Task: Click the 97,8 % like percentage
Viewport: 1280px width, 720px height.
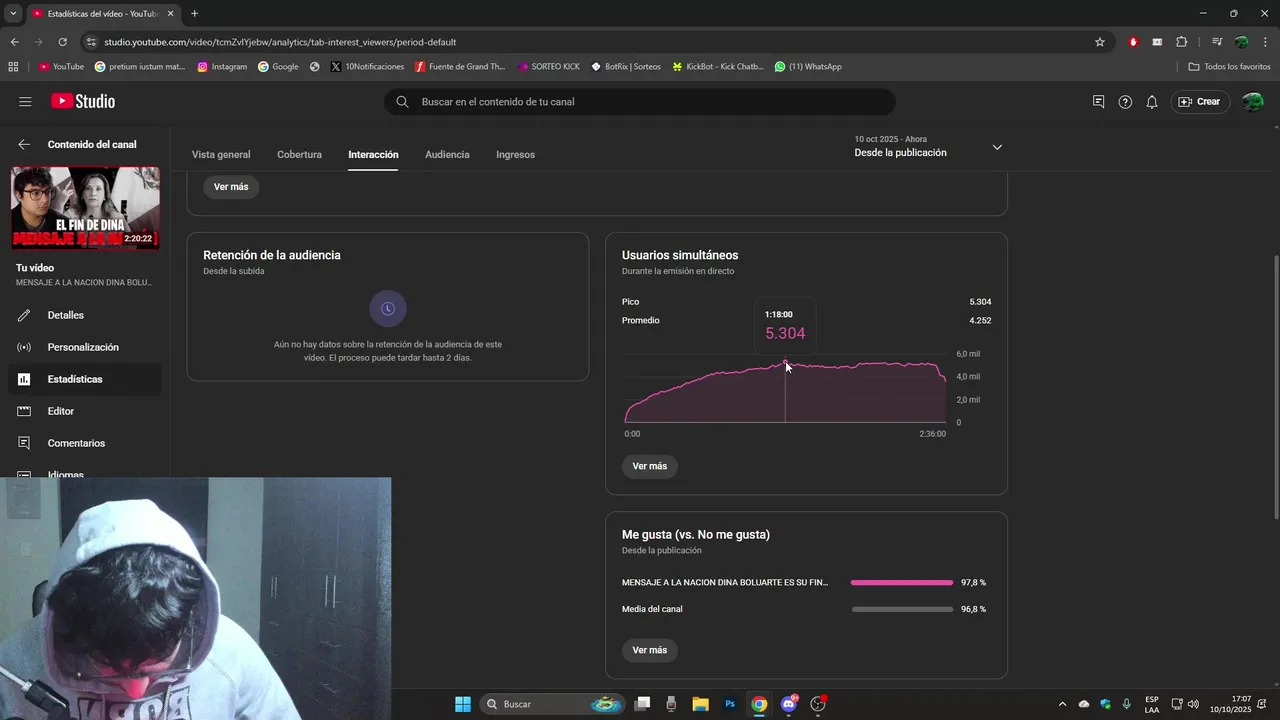Action: (x=973, y=582)
